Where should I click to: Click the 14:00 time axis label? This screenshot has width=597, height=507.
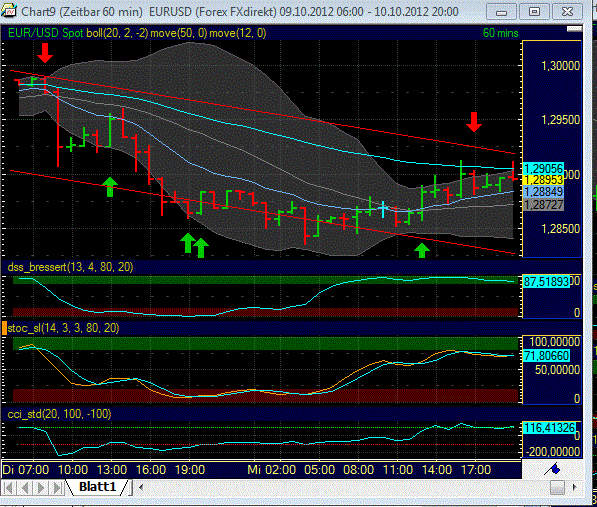[x=437, y=469]
